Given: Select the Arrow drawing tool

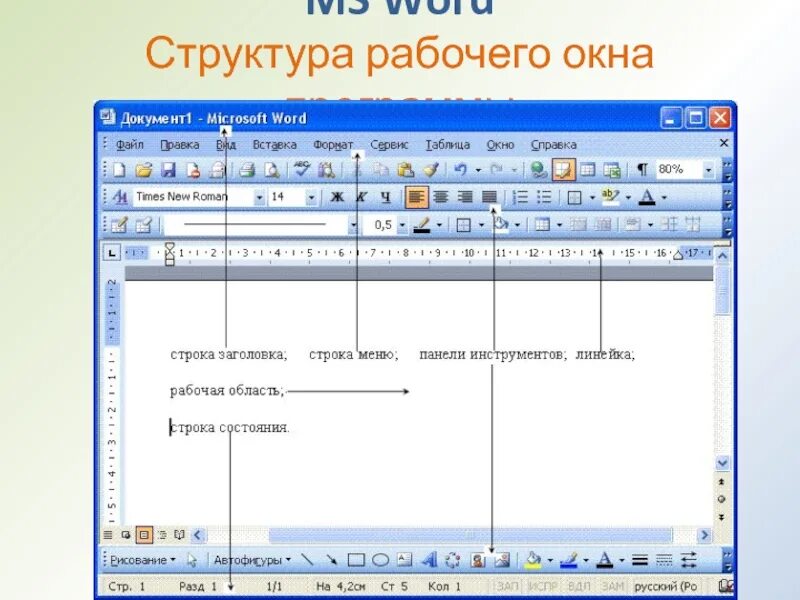Looking at the screenshot, I should [x=332, y=560].
